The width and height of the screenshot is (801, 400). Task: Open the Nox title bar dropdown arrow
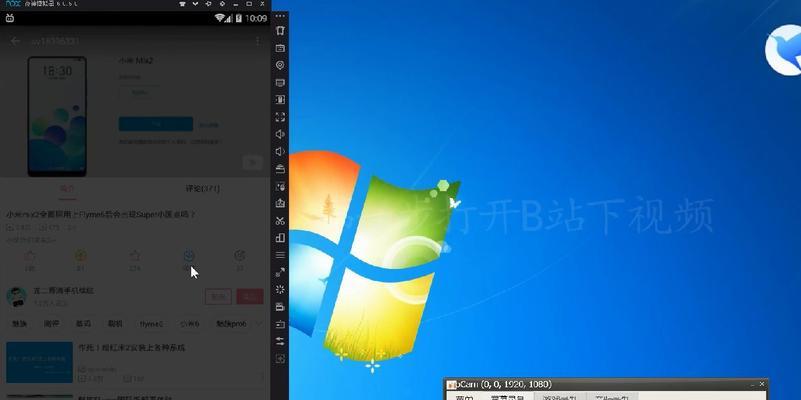pos(195,4)
